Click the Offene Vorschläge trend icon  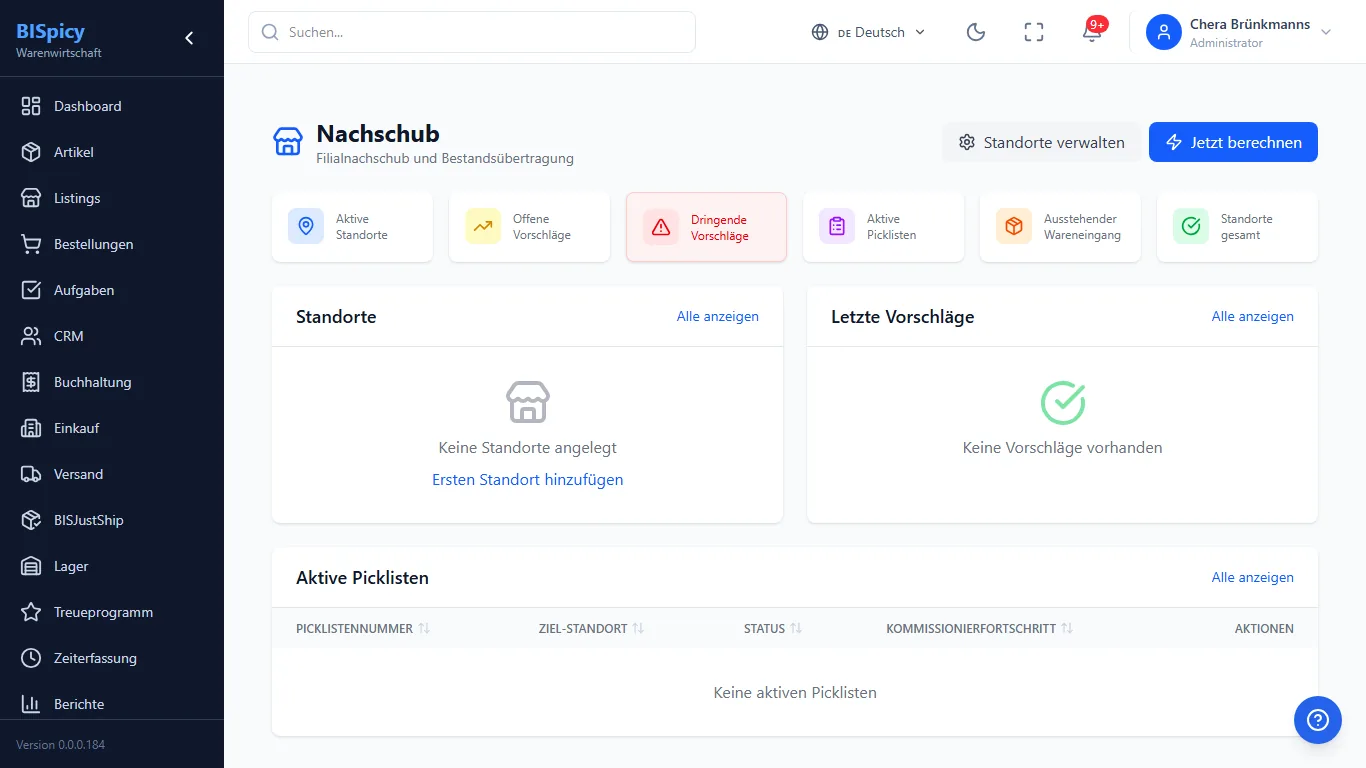click(x=483, y=227)
